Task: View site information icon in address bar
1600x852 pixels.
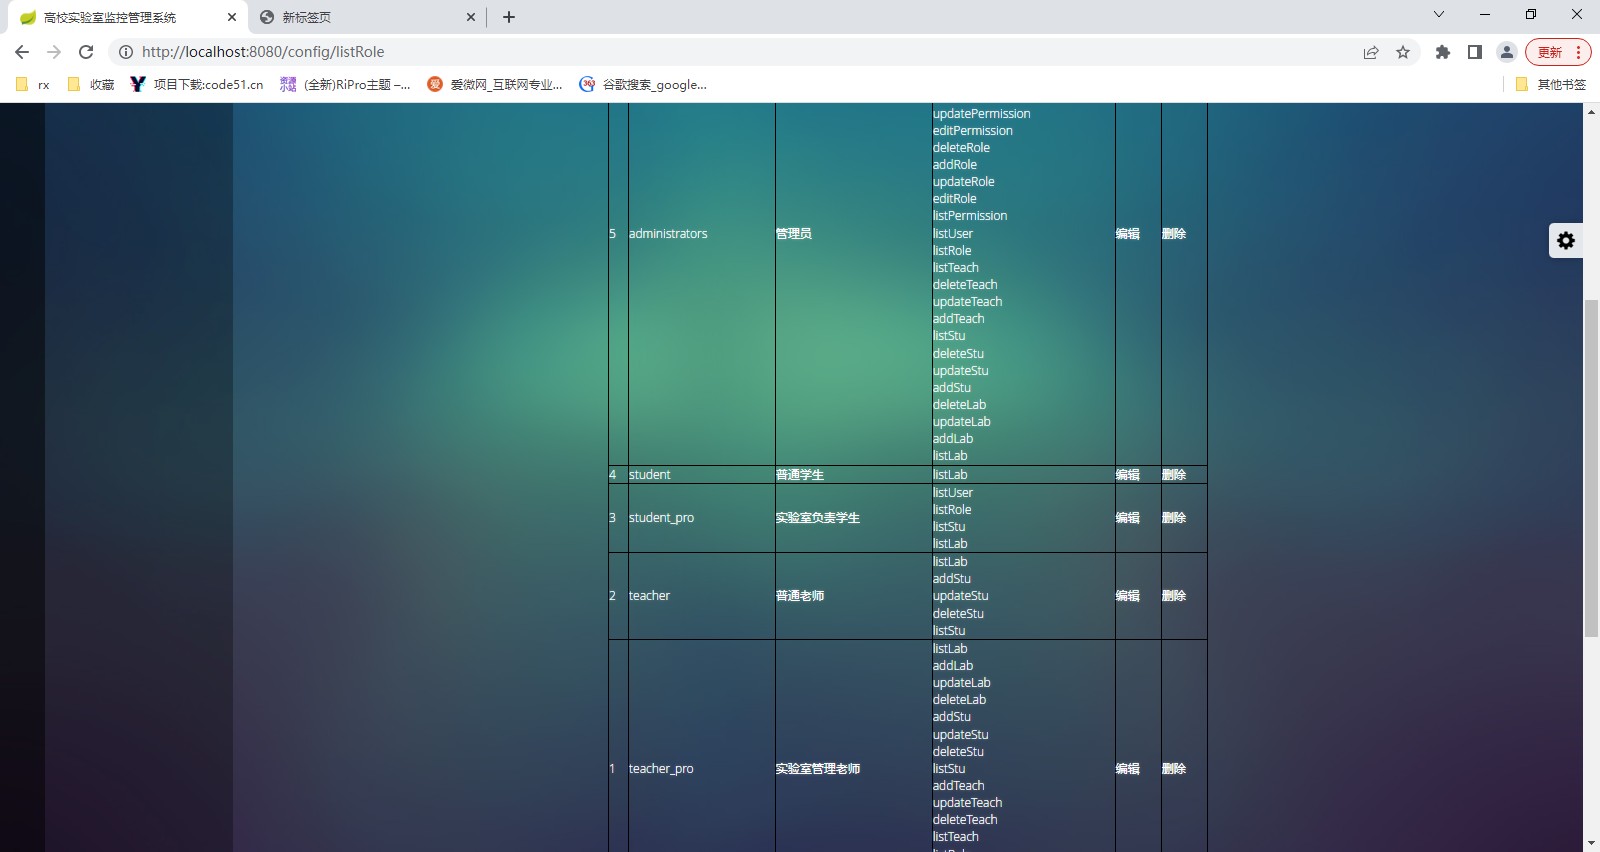Action: tap(126, 52)
